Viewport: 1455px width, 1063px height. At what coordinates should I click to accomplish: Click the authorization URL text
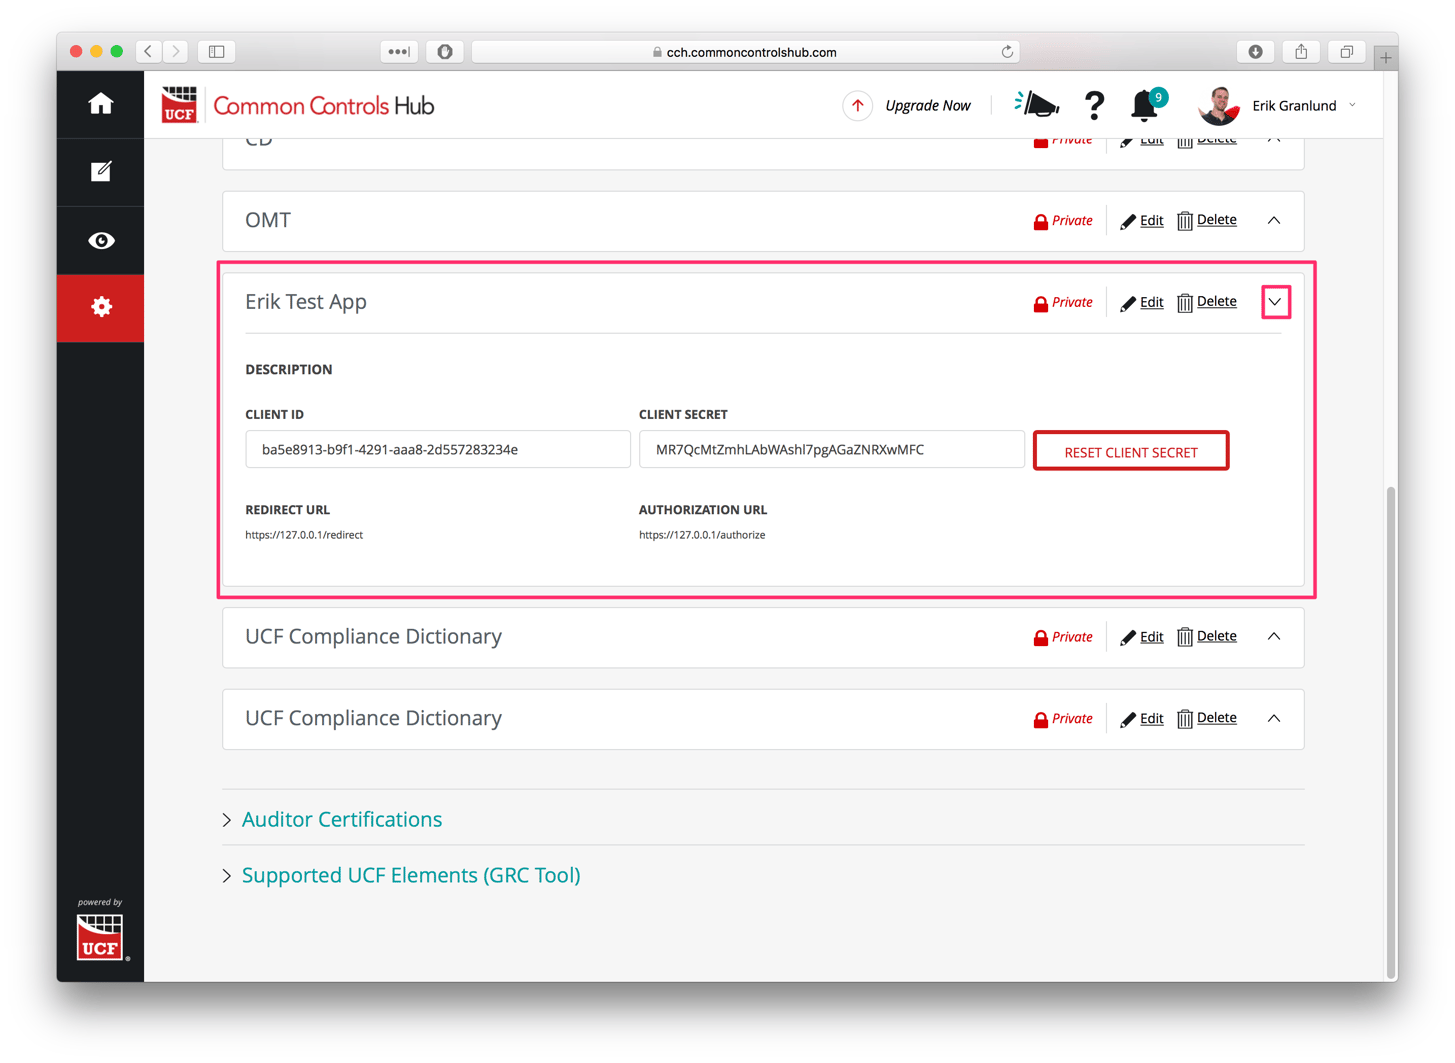pyautogui.click(x=702, y=535)
